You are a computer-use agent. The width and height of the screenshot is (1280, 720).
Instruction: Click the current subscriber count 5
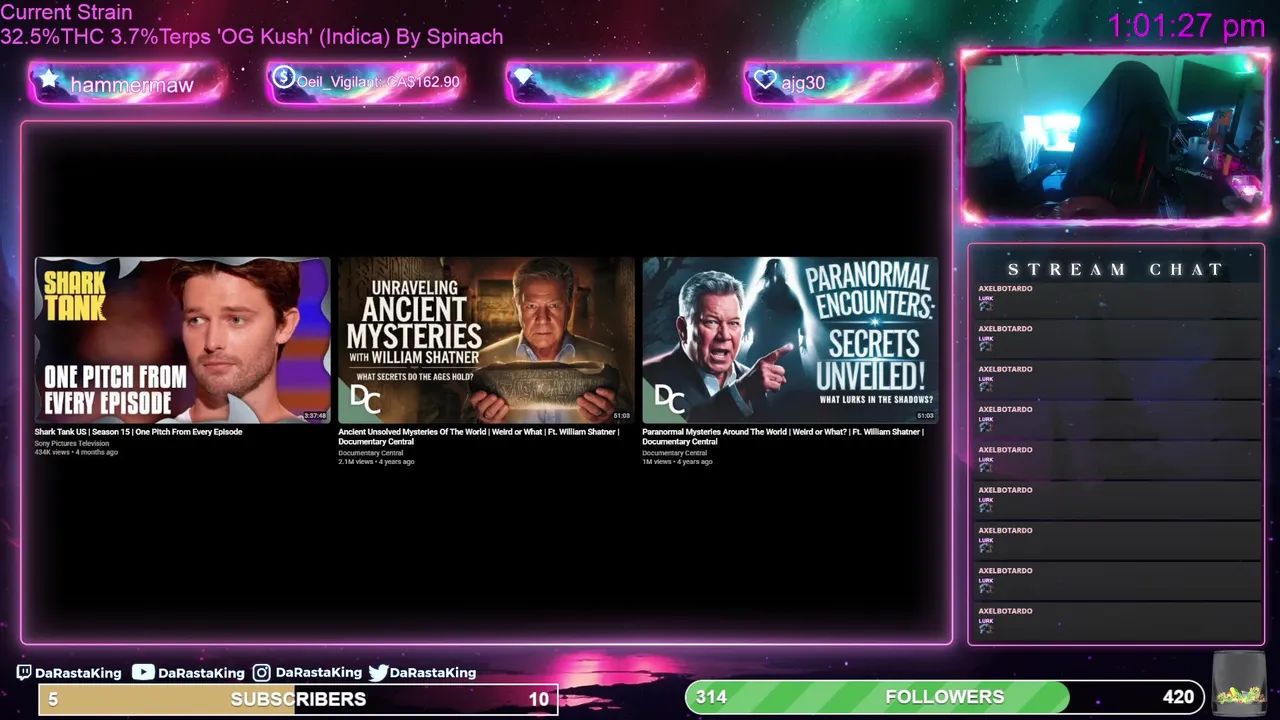[53, 699]
